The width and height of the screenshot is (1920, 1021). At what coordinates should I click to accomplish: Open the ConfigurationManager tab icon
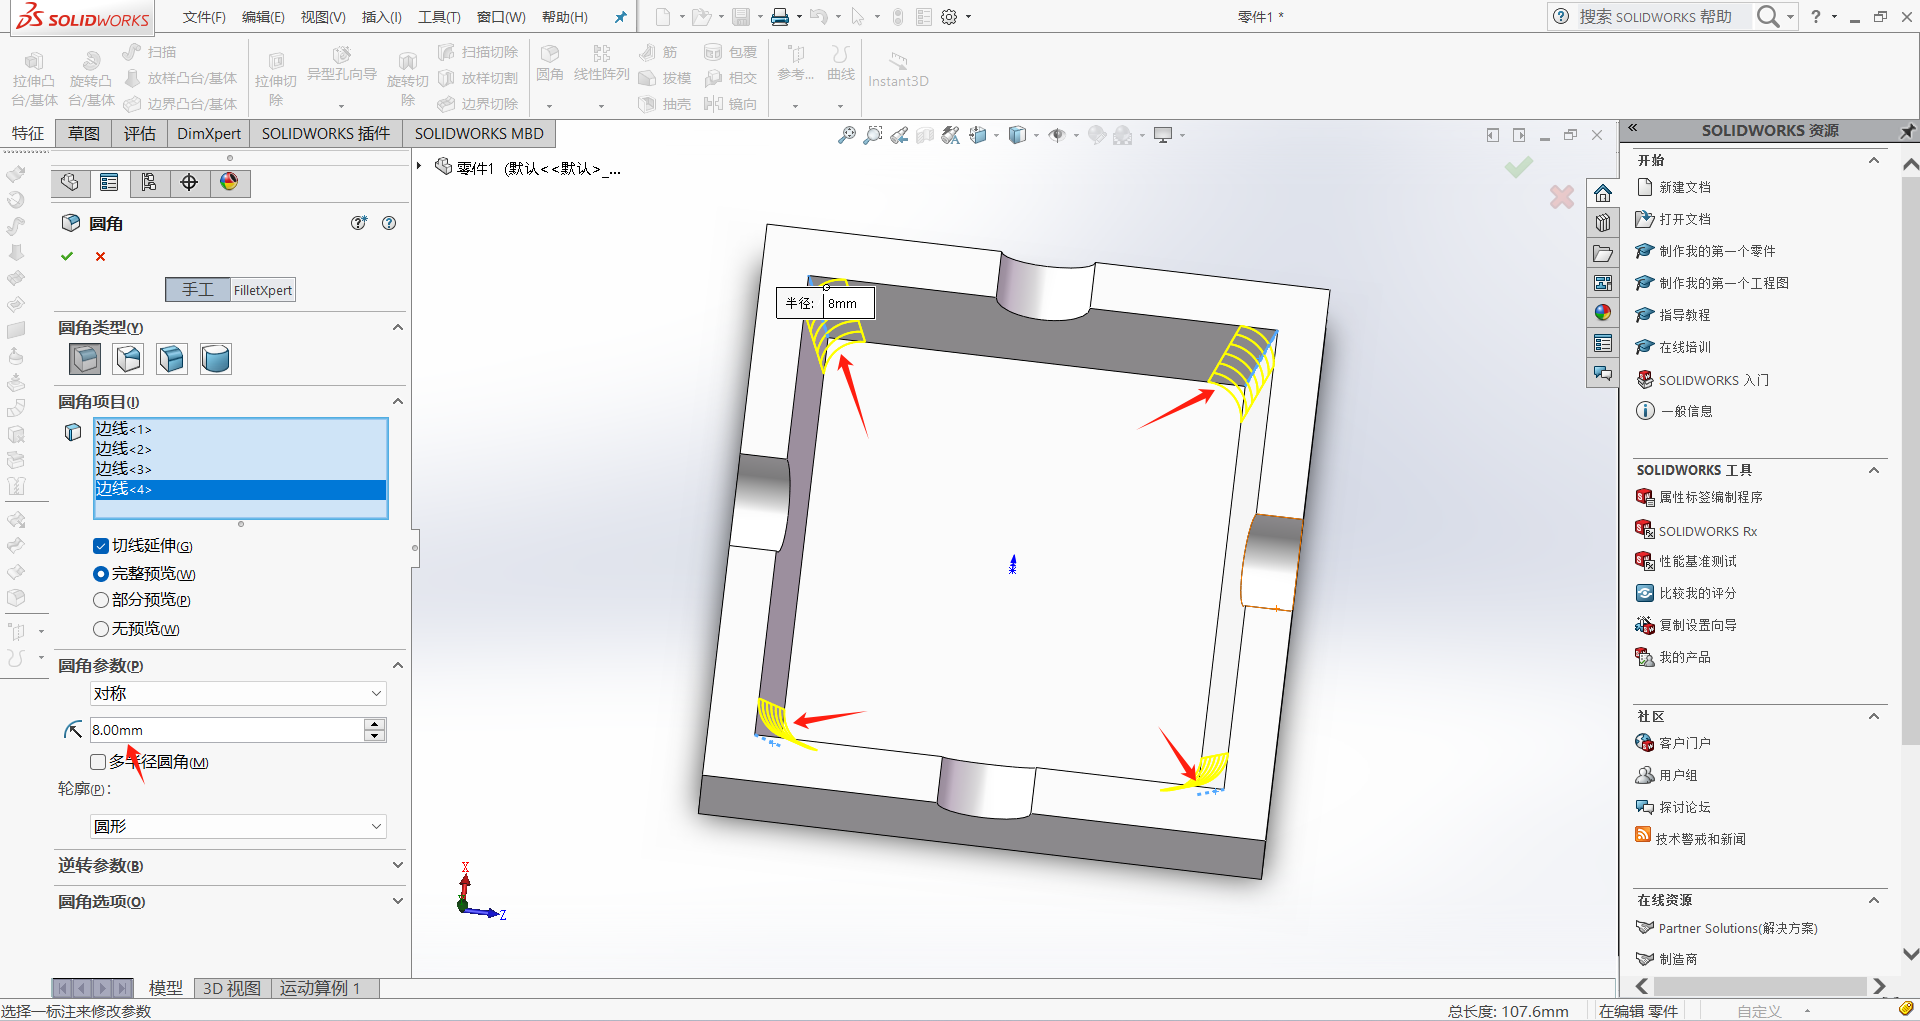pyautogui.click(x=149, y=182)
